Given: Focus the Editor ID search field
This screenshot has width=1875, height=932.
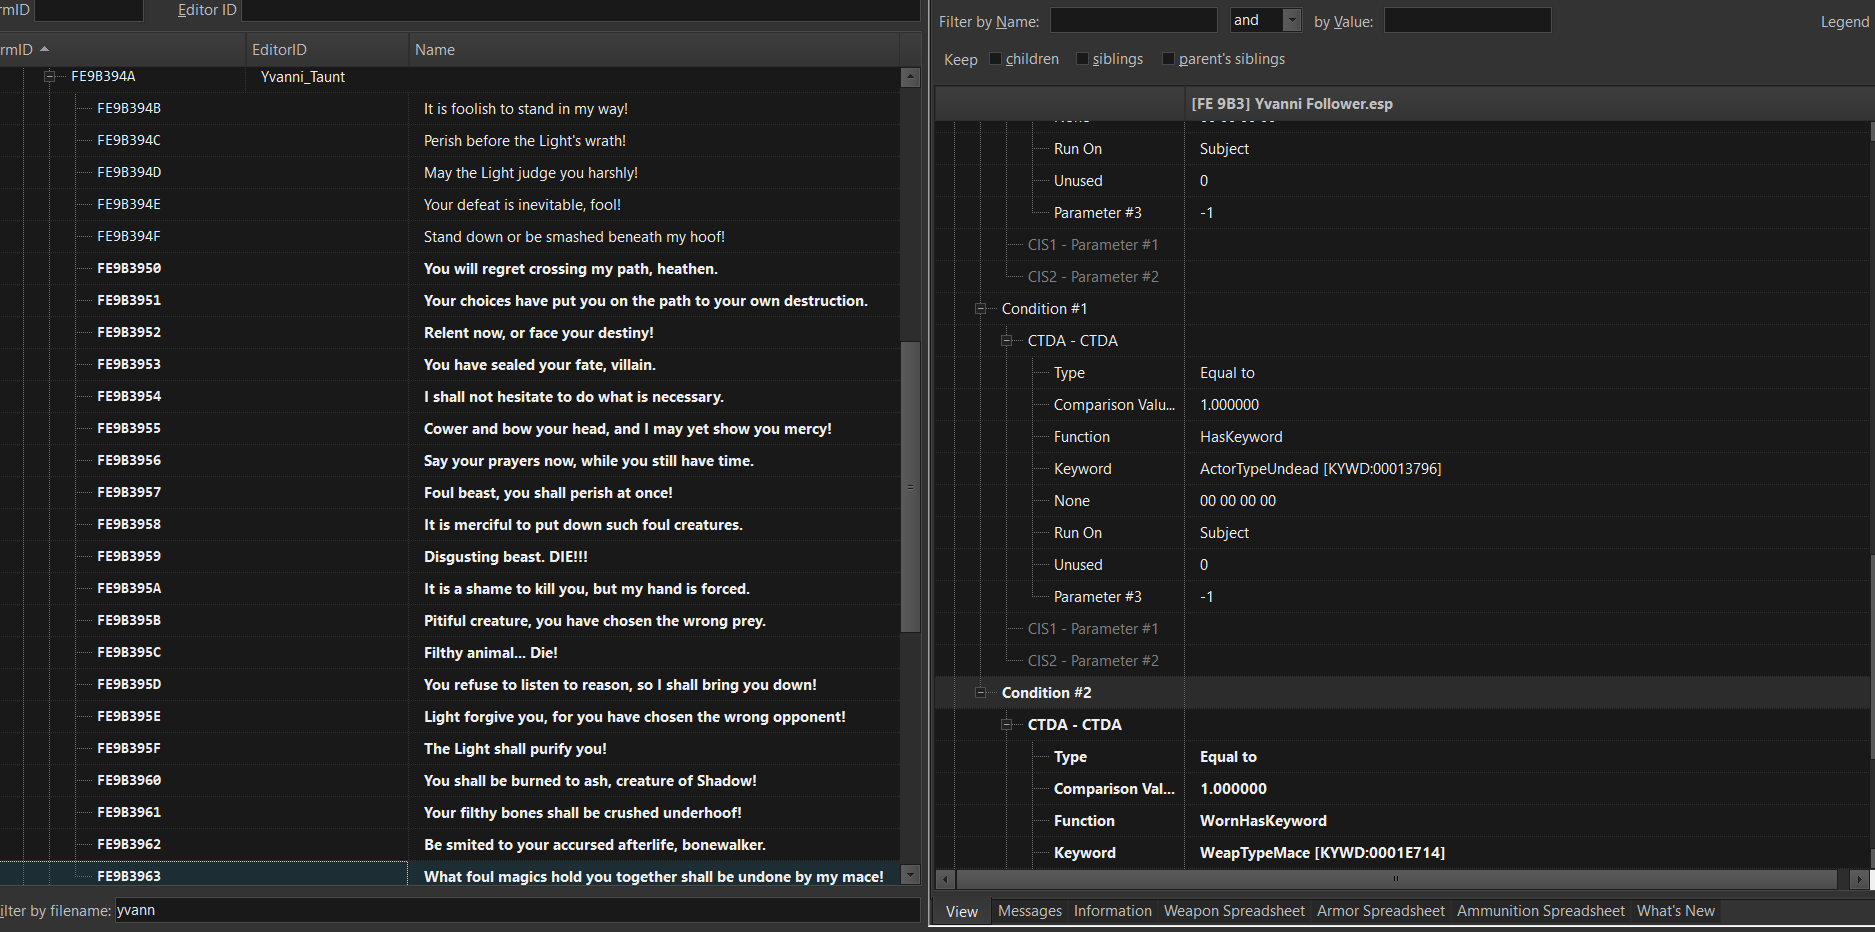Looking at the screenshot, I should pos(580,10).
